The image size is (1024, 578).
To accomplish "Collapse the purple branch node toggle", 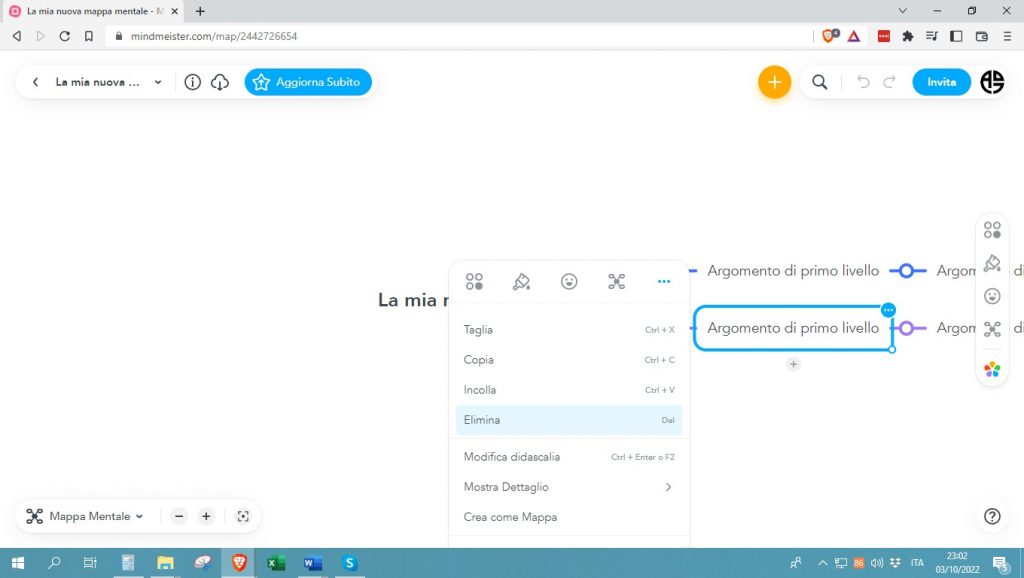I will pyautogui.click(x=907, y=328).
